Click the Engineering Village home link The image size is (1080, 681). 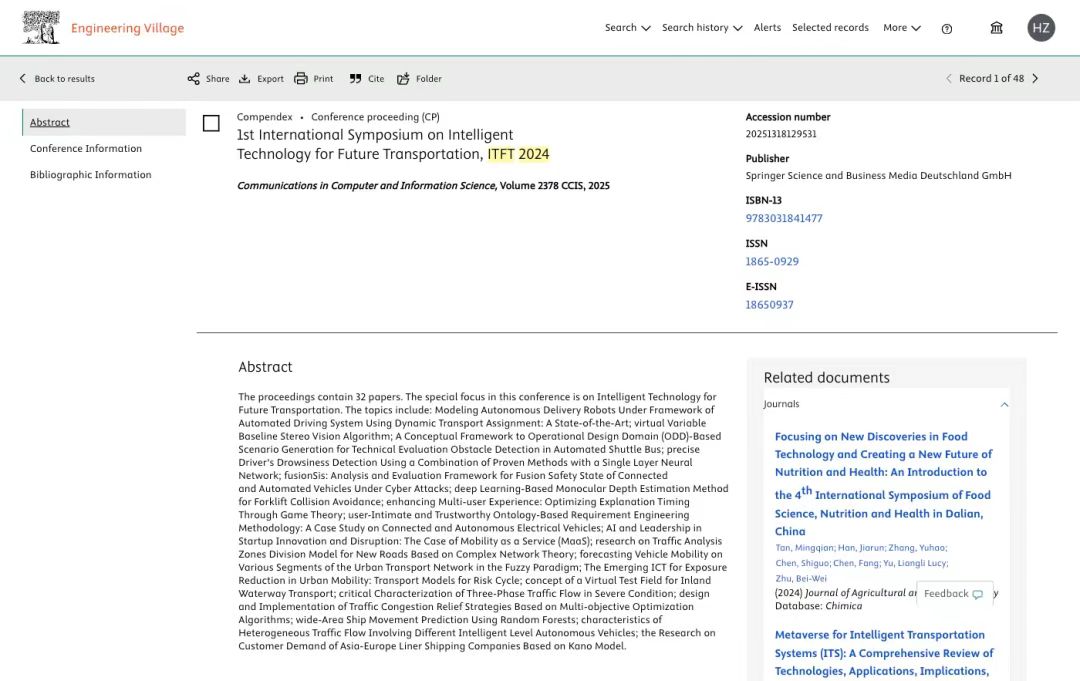pos(127,28)
